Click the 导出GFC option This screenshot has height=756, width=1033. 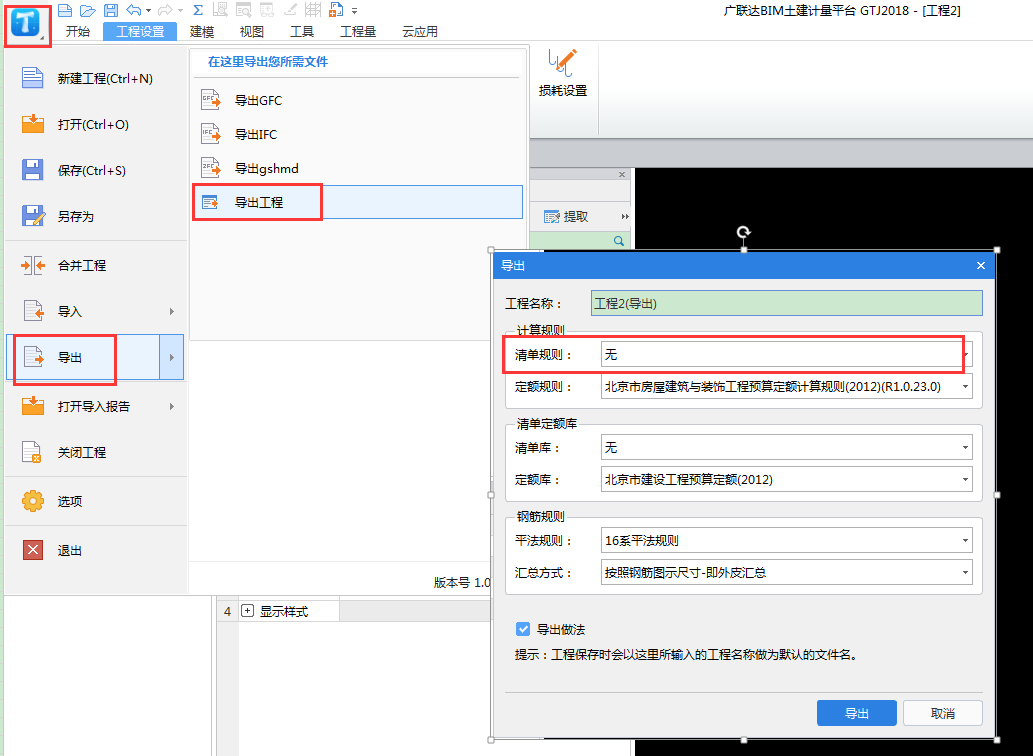click(x=358, y=101)
